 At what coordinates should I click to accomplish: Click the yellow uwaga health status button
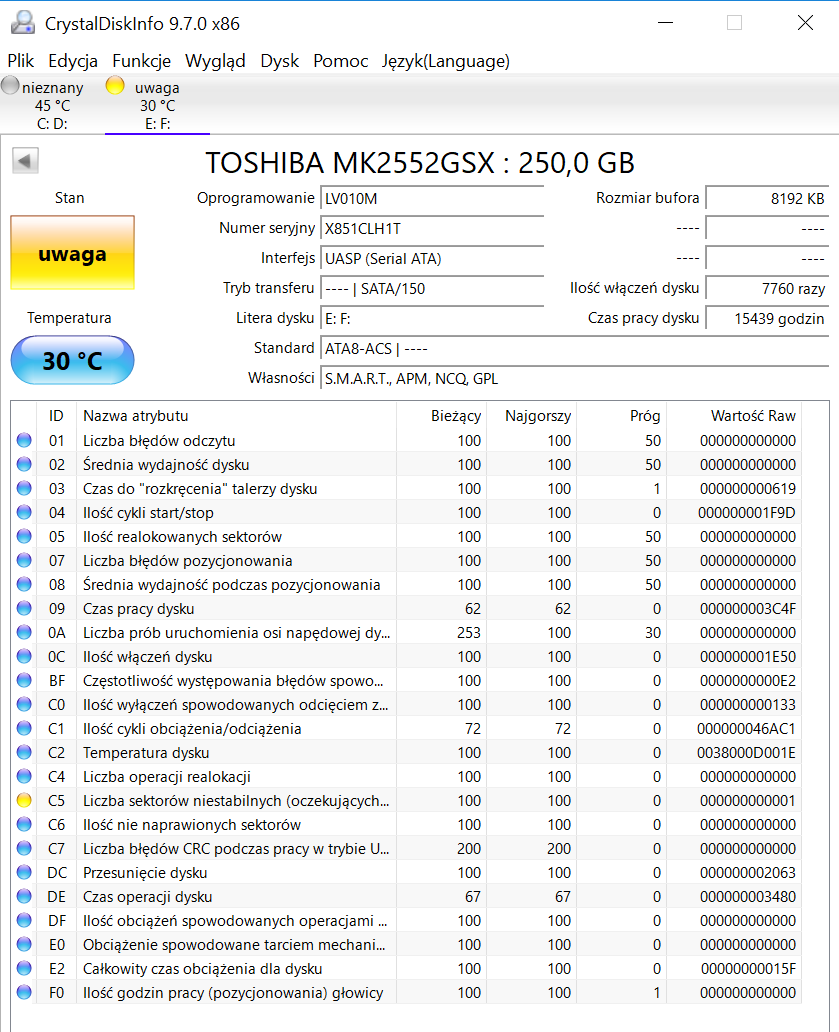pyautogui.click(x=72, y=253)
